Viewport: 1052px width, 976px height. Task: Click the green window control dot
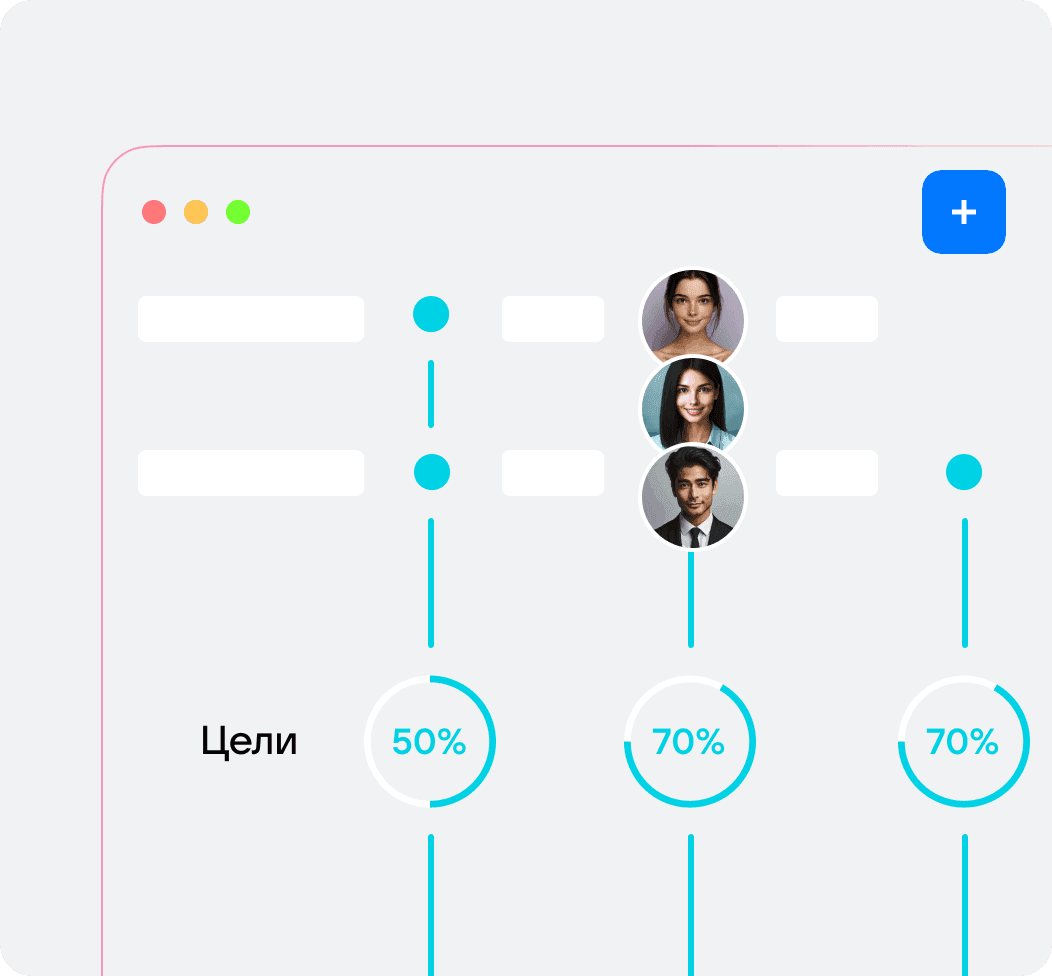coord(238,212)
